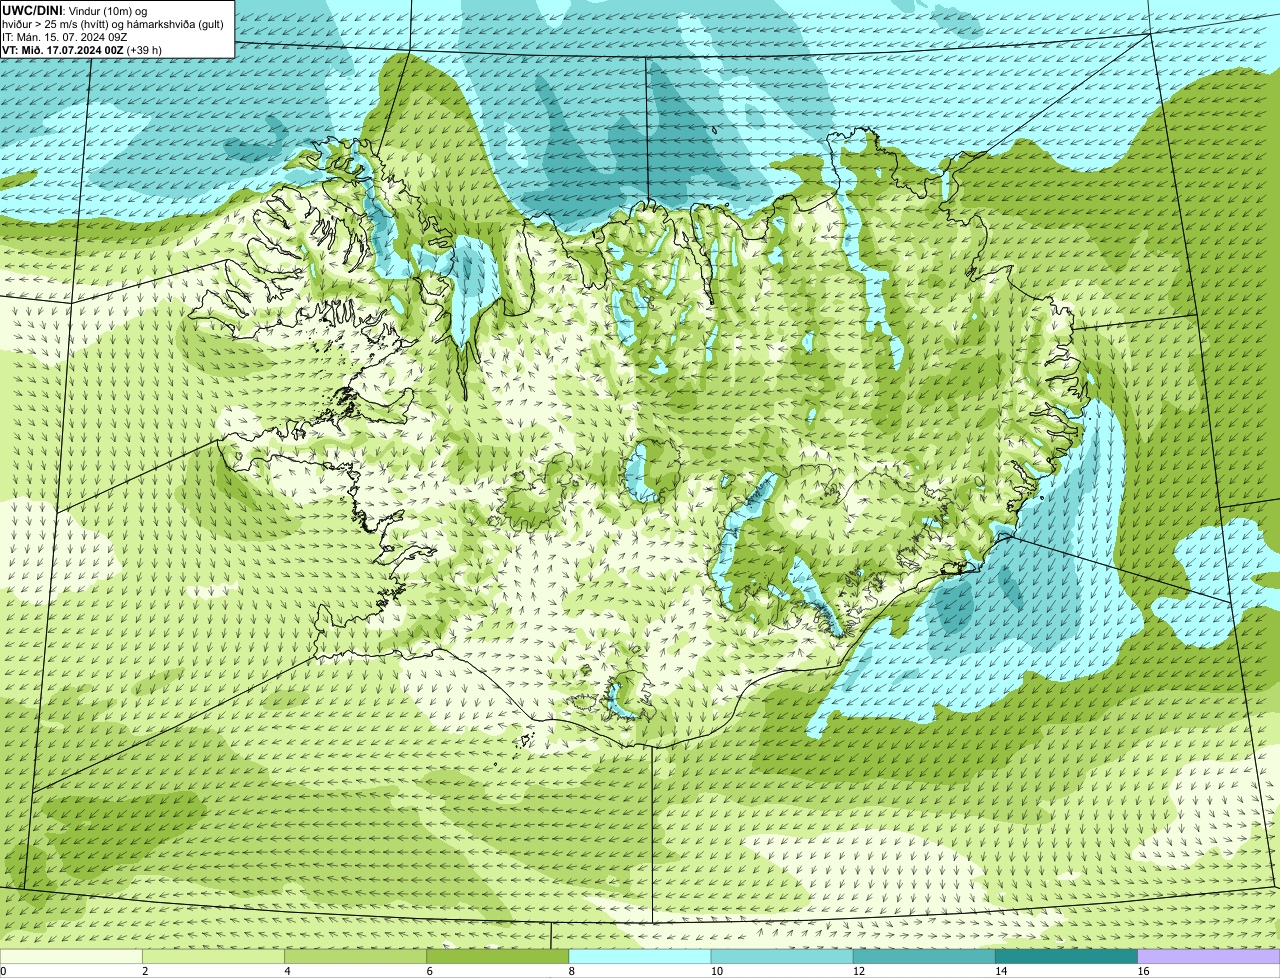Click the '6' label on the colour scale
1280x978 pixels.
(429, 971)
